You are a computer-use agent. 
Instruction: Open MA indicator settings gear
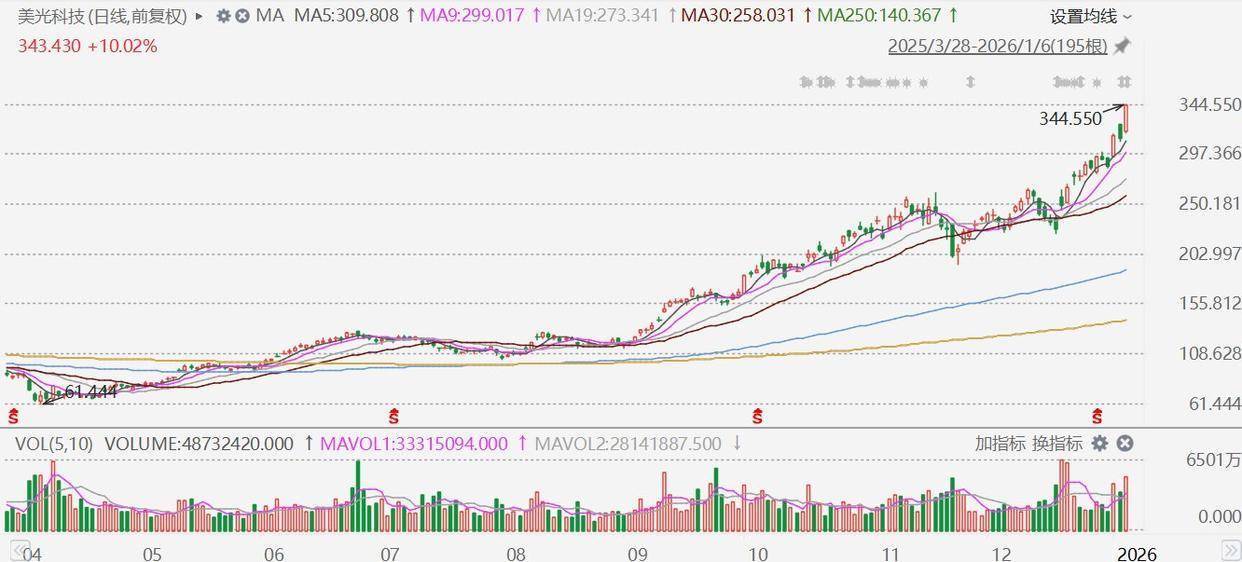[223, 16]
